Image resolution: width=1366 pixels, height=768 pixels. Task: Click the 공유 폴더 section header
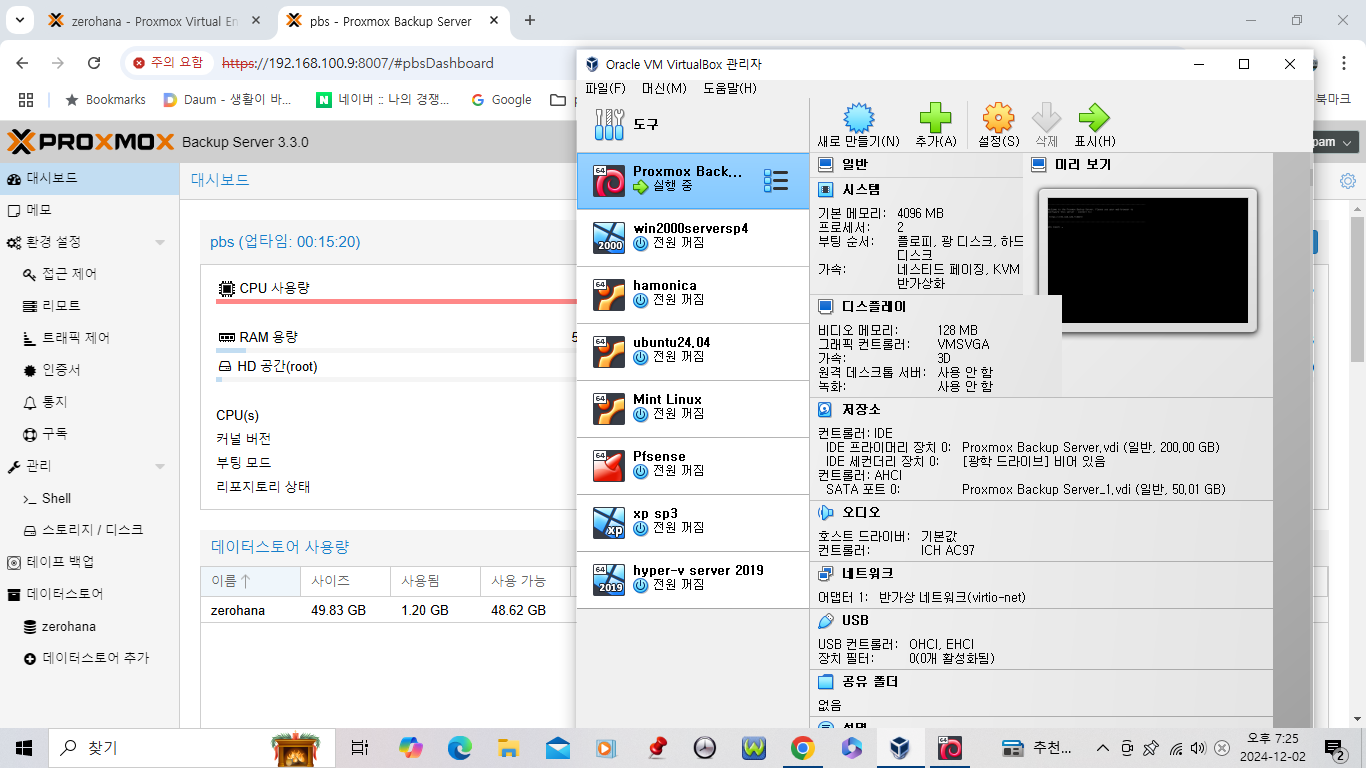[x=870, y=682]
